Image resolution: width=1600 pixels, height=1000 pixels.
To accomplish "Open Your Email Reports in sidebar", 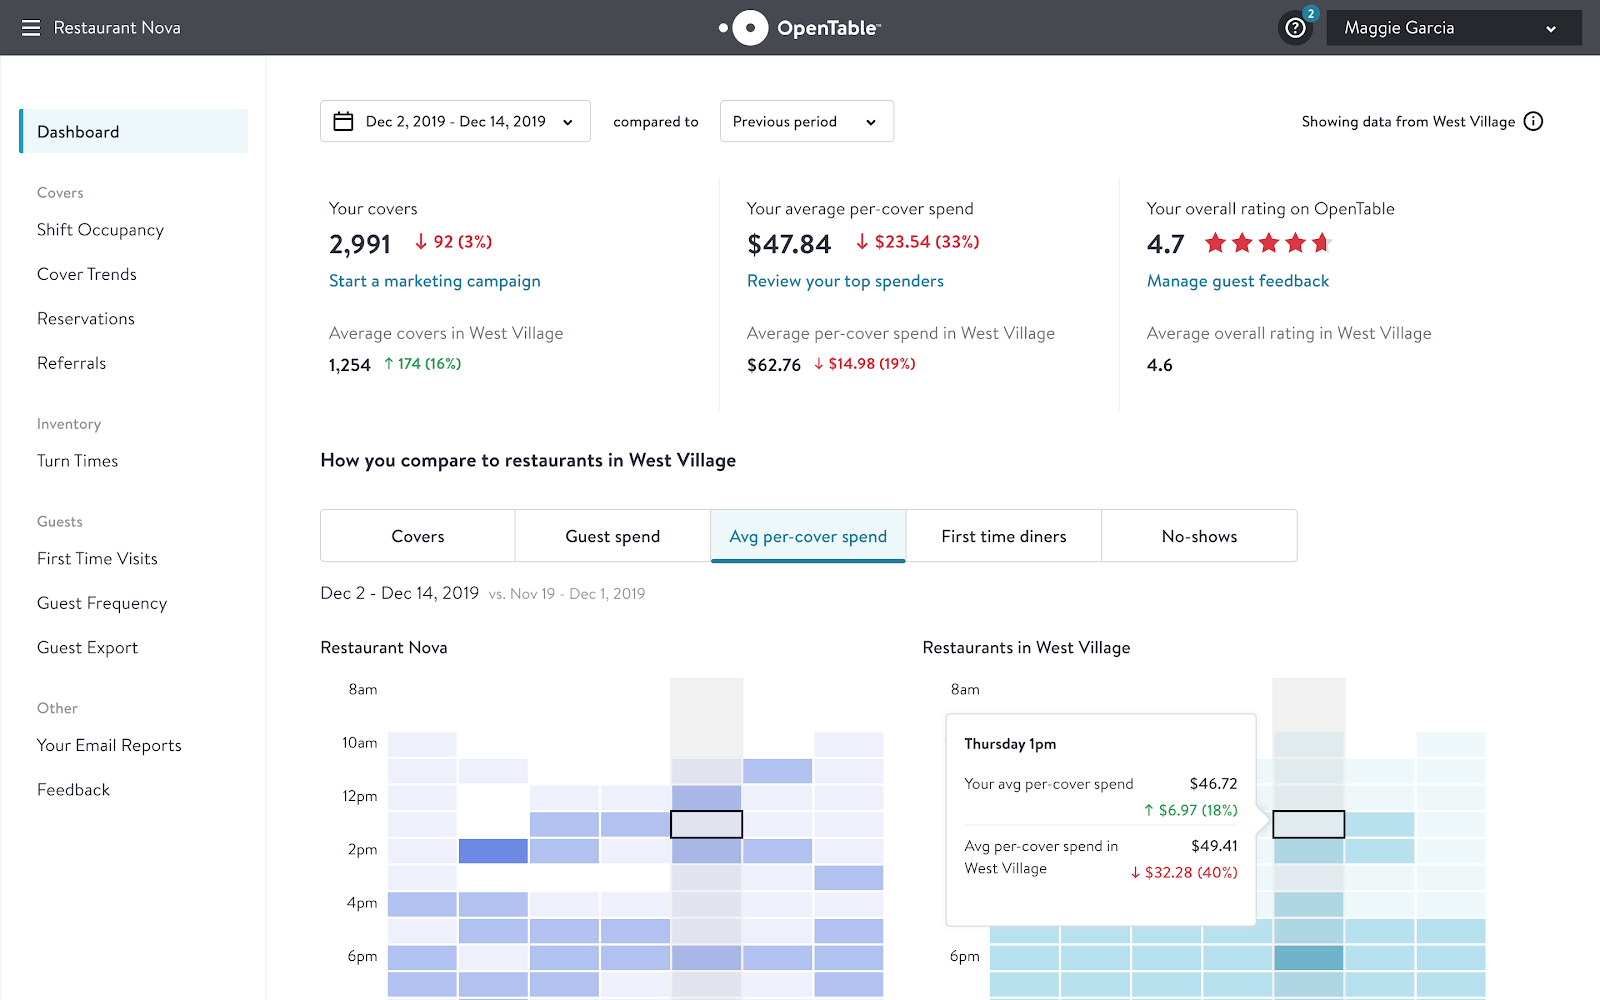I will 109,746.
